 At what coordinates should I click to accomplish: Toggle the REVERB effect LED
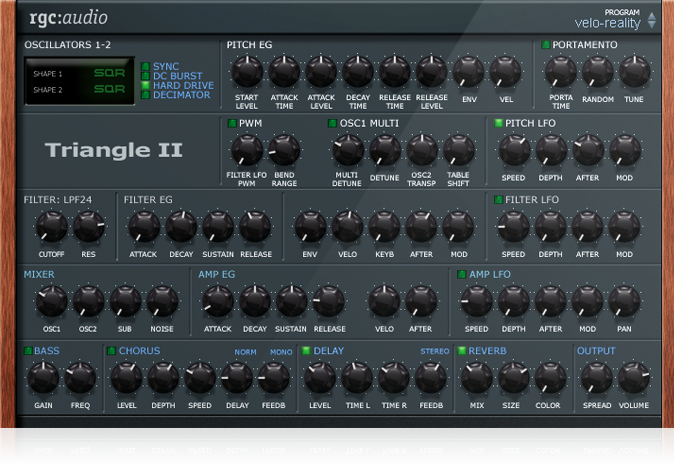[x=462, y=351]
